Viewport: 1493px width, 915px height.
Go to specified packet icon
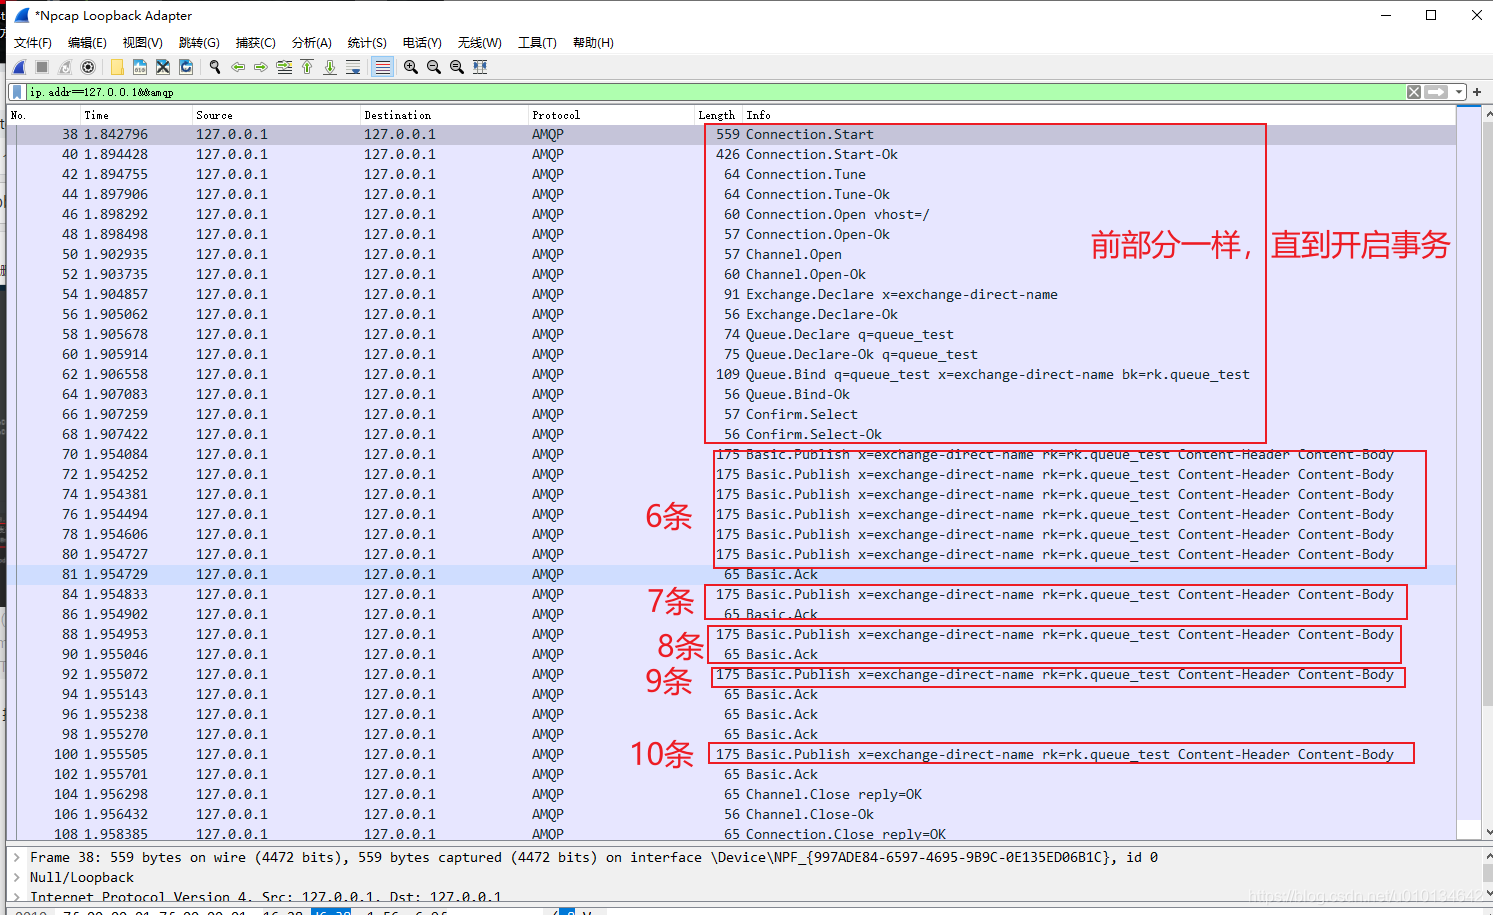[x=284, y=67]
